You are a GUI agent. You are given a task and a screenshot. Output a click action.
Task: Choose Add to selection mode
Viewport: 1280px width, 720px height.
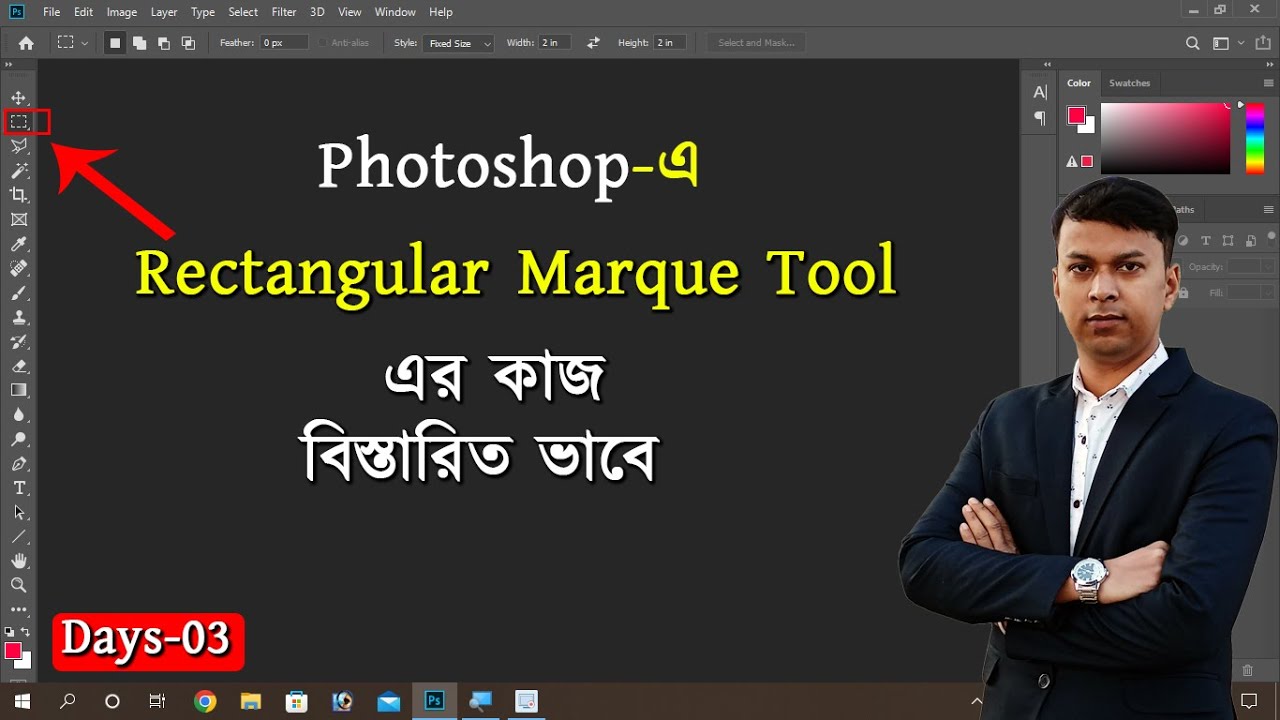(x=139, y=43)
